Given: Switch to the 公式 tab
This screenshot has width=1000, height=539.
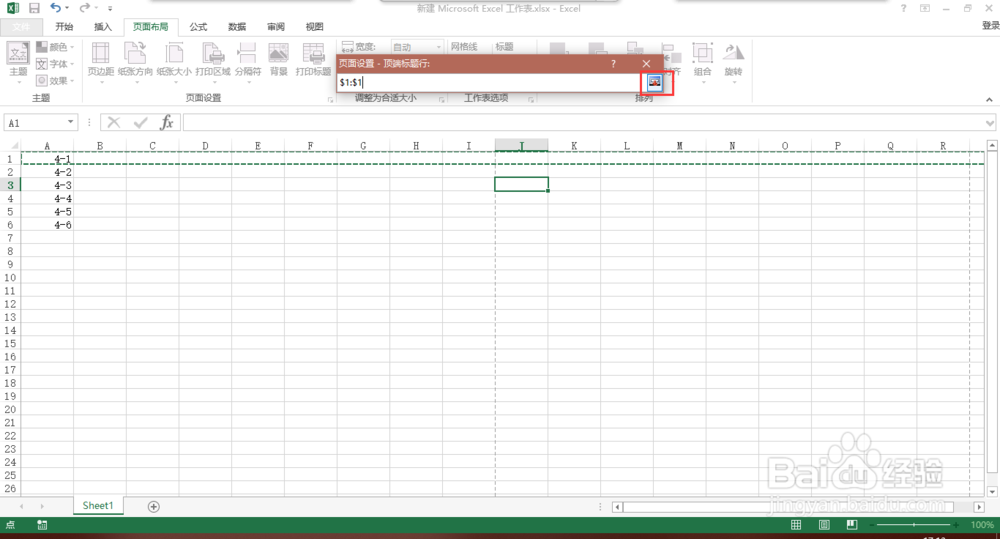Looking at the screenshot, I should coord(198,27).
